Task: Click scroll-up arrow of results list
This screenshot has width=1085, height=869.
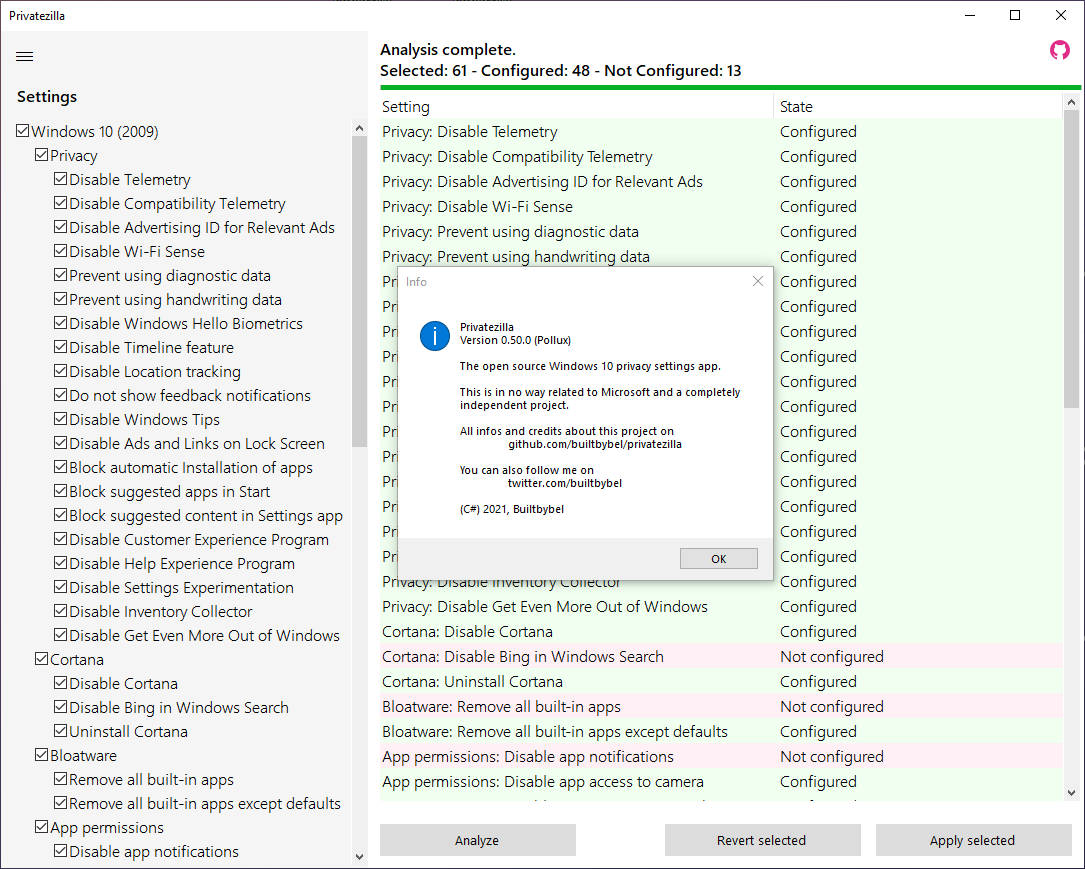Action: coord(1071,102)
